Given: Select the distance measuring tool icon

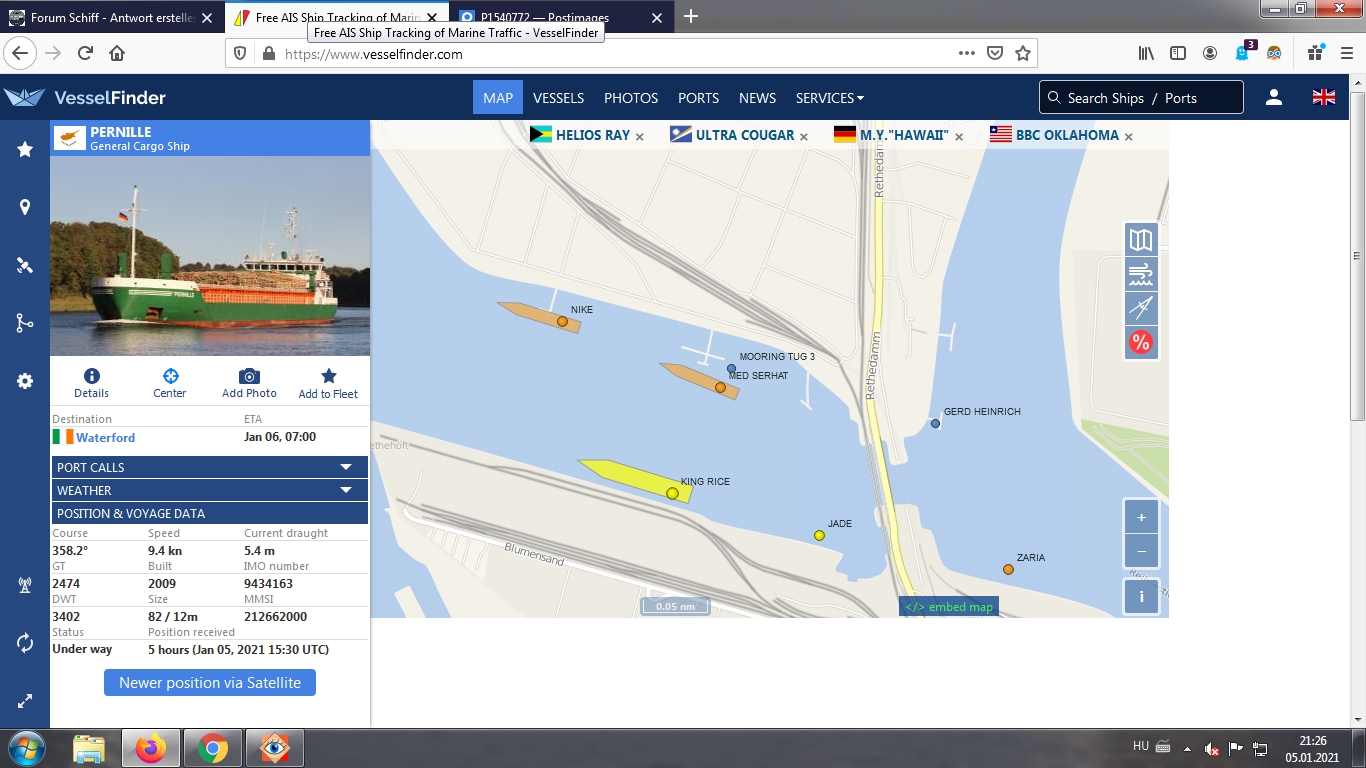Looking at the screenshot, I should point(1141,308).
